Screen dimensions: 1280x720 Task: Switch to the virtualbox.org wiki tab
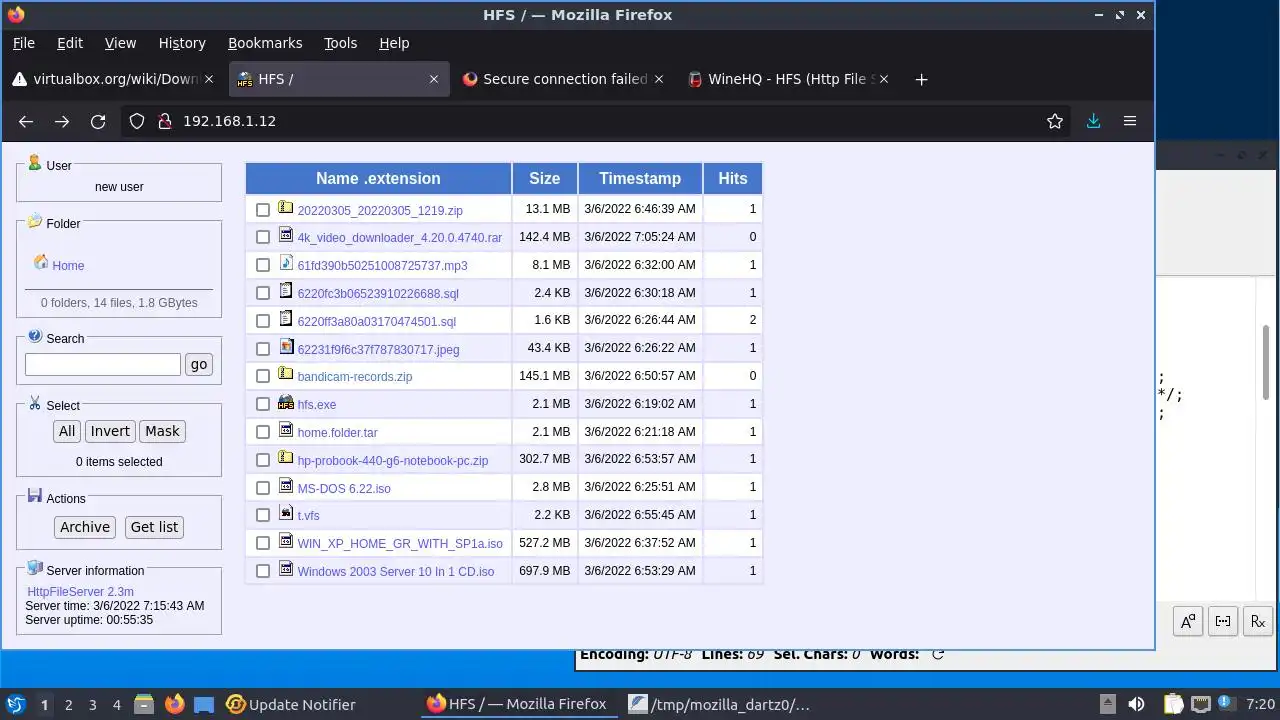tap(112, 79)
